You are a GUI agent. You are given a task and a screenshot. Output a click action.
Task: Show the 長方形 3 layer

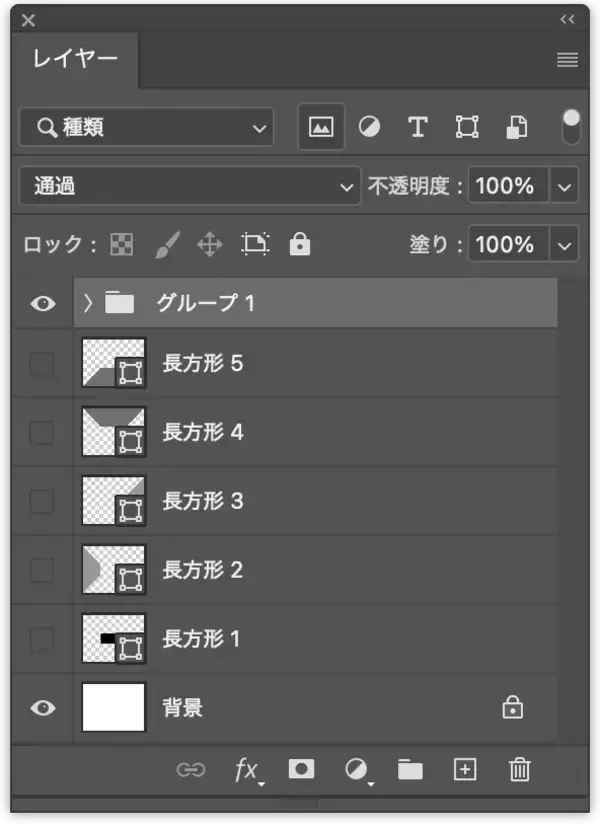(40, 501)
